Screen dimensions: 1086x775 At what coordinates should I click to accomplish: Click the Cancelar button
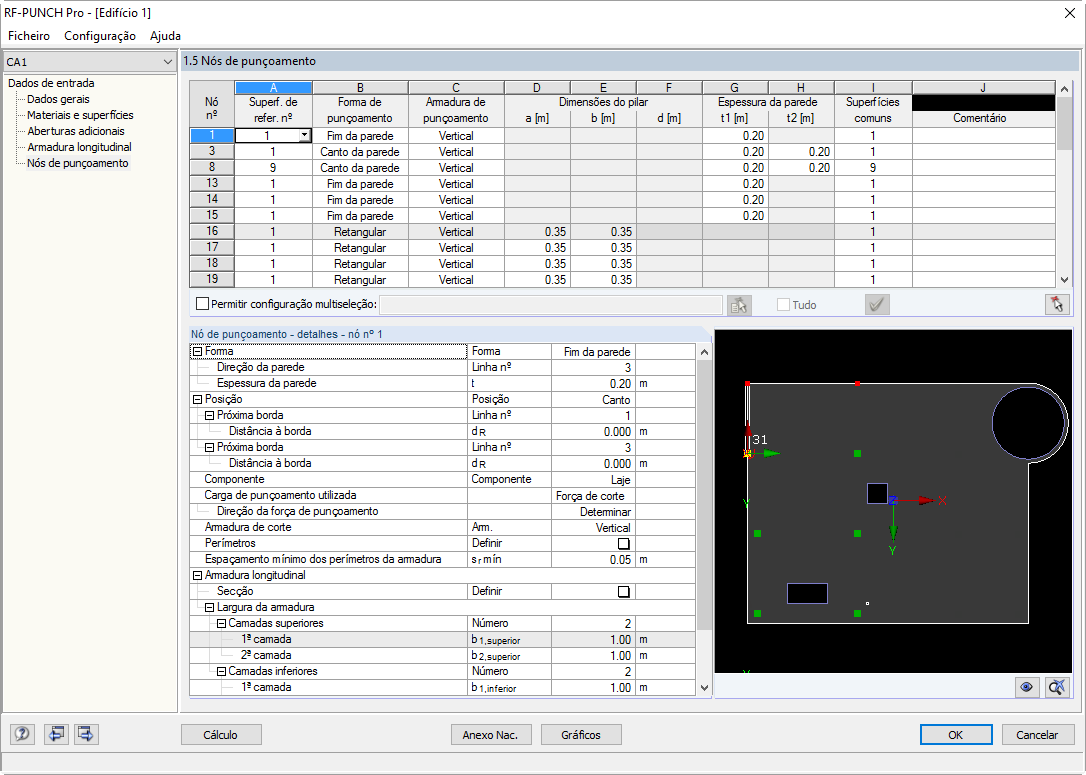click(1037, 735)
